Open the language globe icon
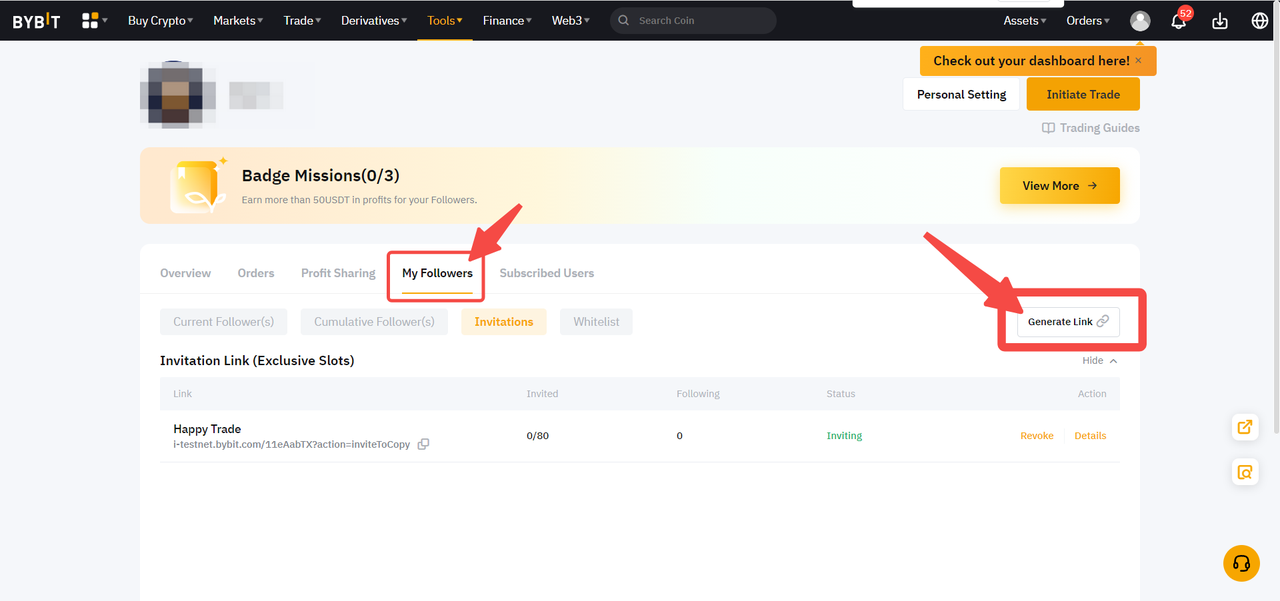 (x=1259, y=21)
